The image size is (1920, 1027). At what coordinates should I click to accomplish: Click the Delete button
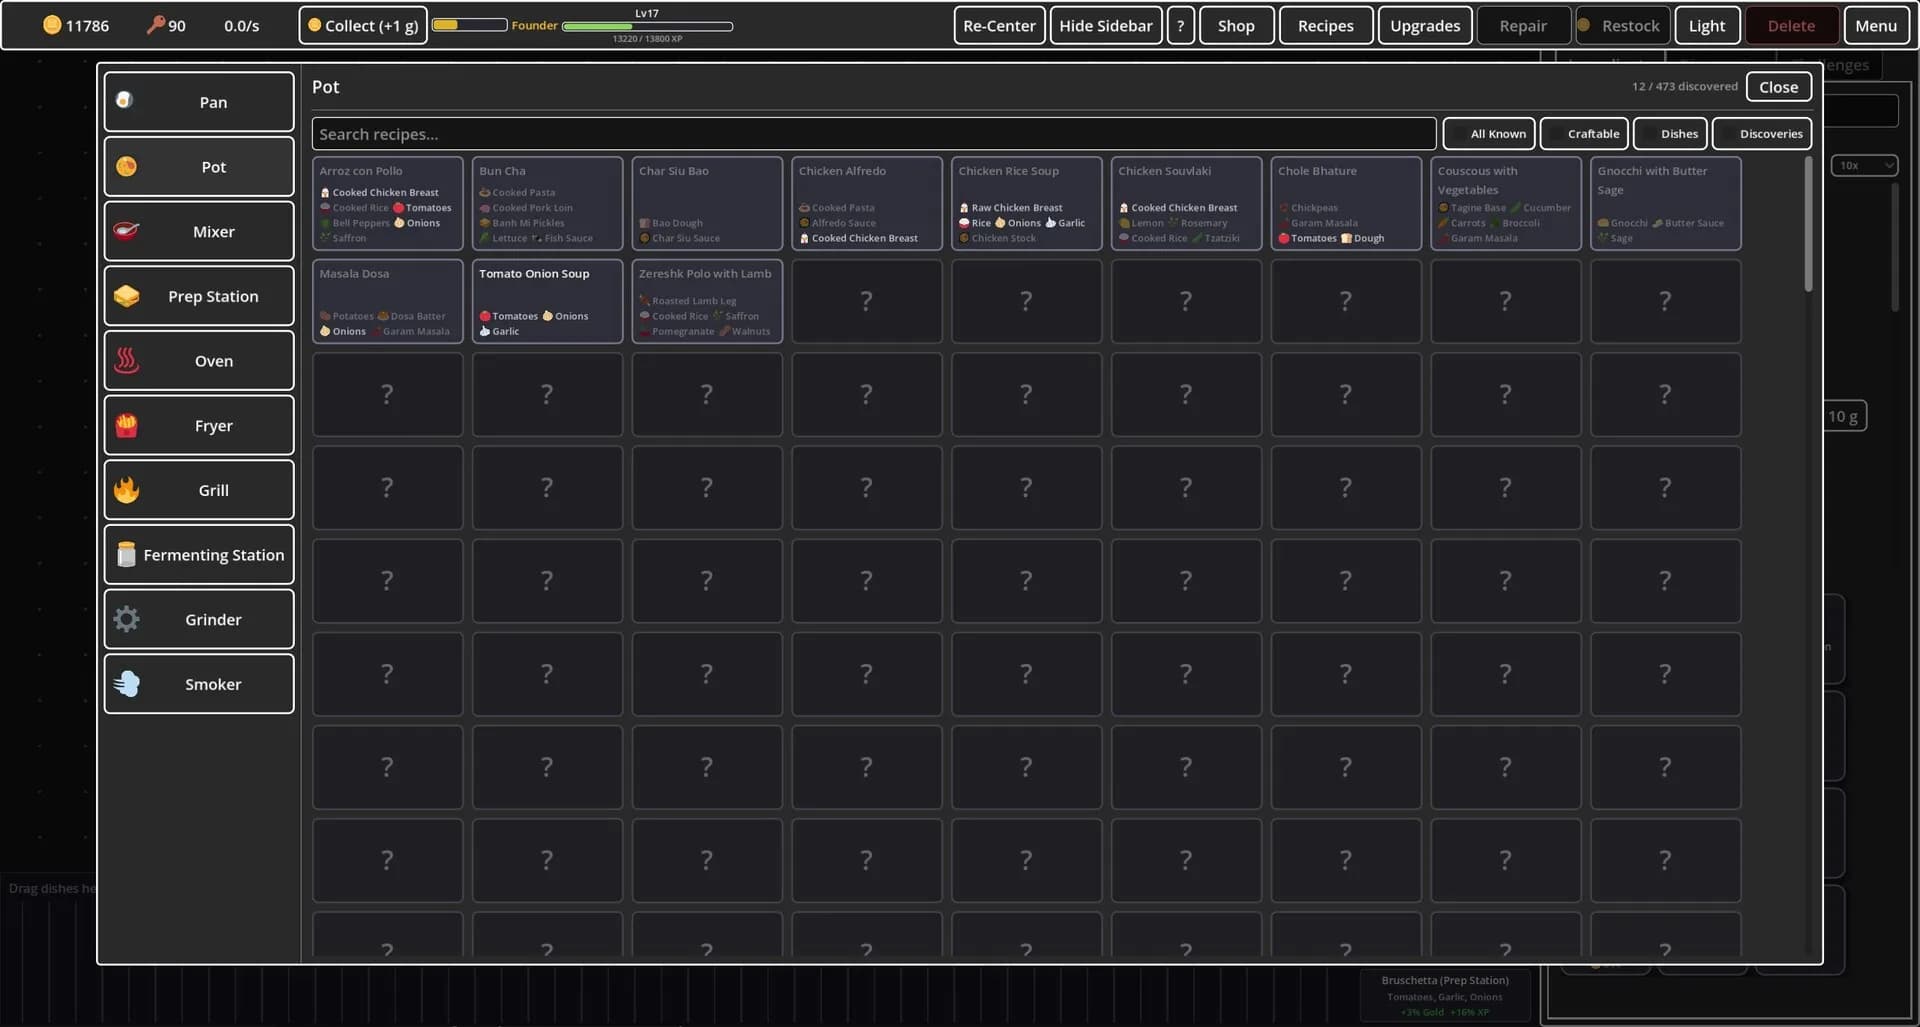pos(1791,25)
